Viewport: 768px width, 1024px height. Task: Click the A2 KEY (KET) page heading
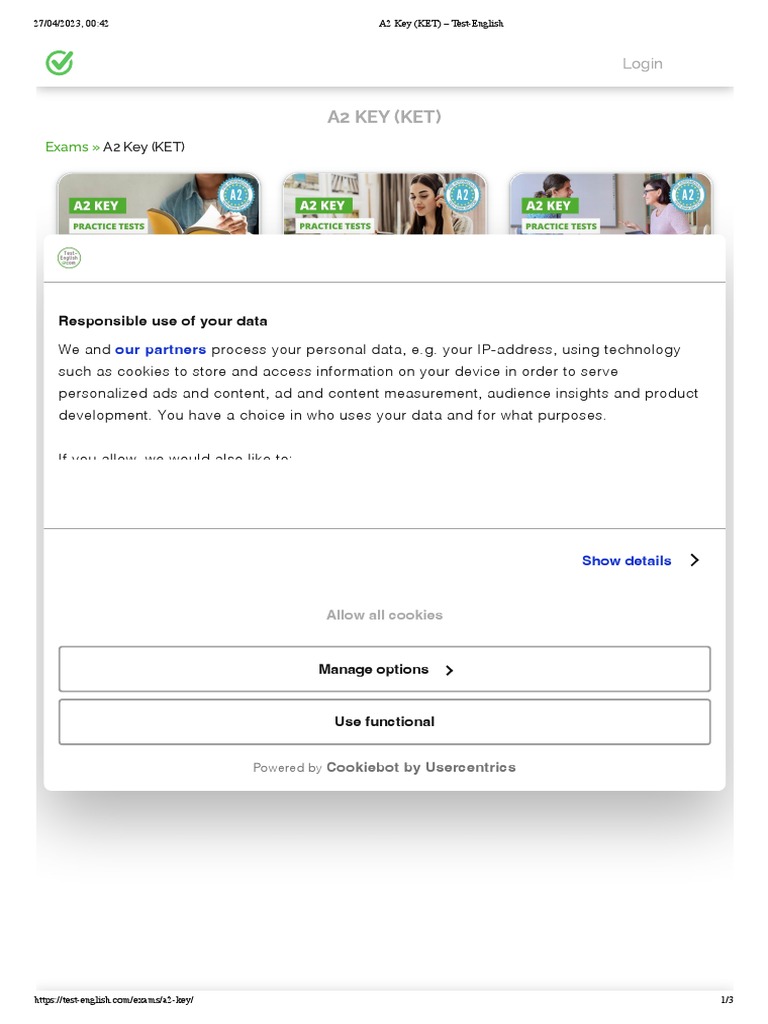coord(385,117)
